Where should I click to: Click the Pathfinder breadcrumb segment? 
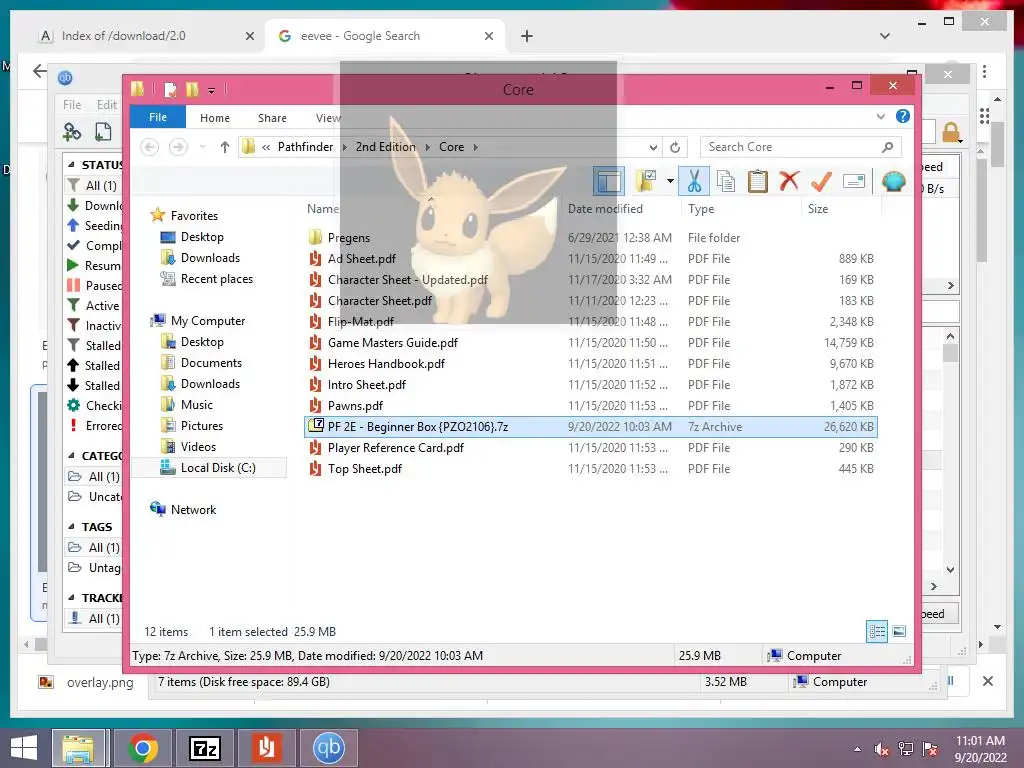(305, 147)
